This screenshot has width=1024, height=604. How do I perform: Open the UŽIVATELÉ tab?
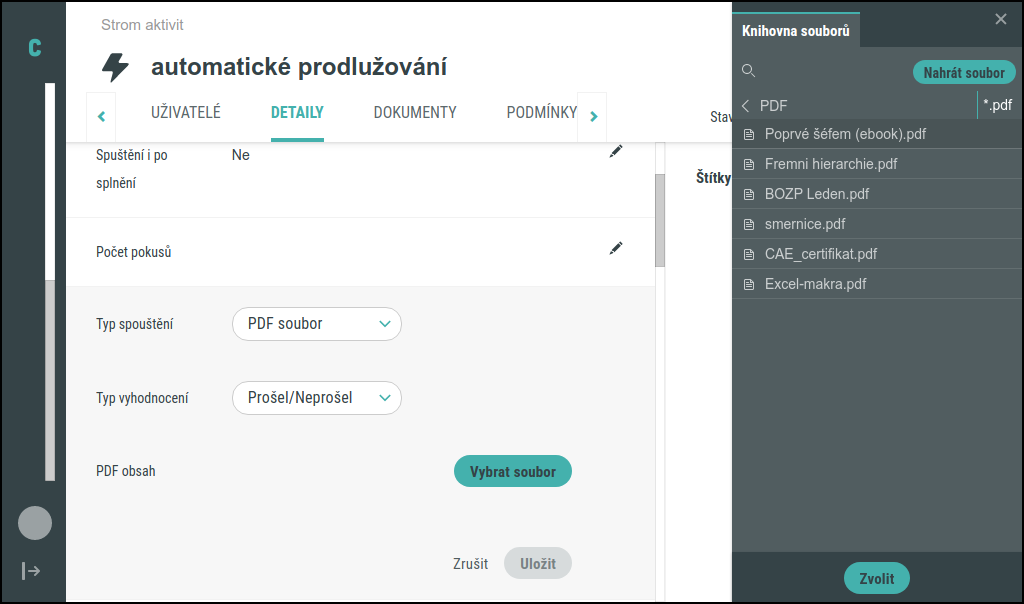(x=185, y=113)
